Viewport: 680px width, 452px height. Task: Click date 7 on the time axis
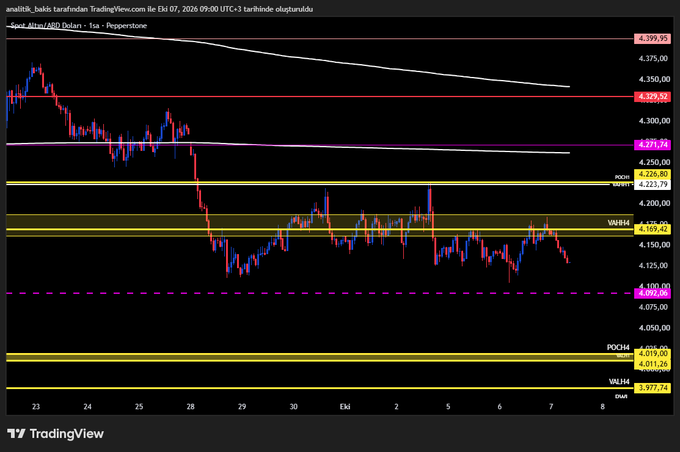pos(551,406)
